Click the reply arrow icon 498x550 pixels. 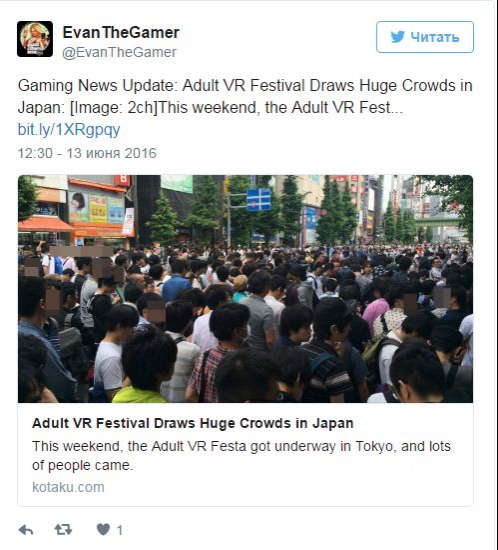click(x=26, y=530)
